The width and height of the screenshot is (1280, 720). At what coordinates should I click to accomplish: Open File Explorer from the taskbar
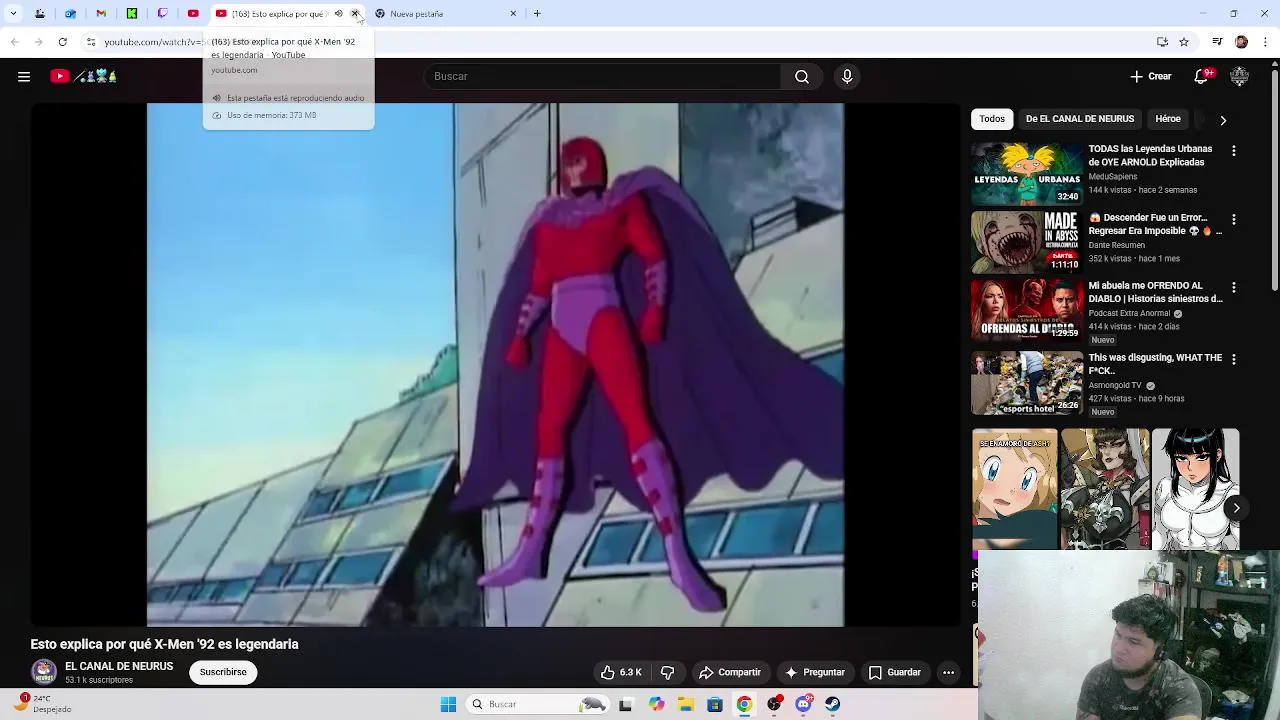[x=686, y=704]
